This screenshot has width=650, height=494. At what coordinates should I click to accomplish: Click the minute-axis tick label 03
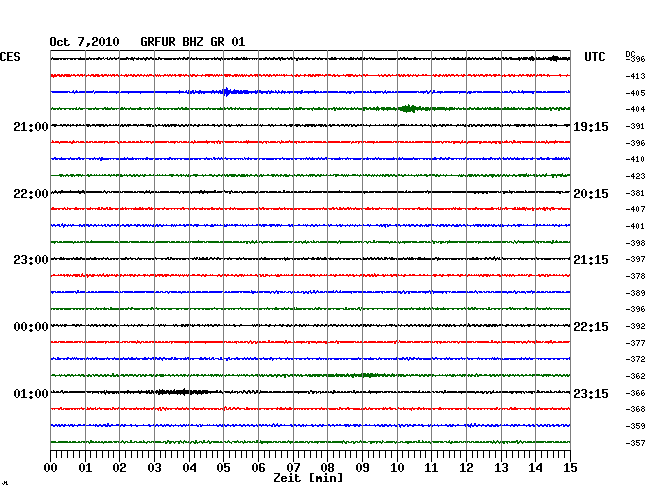[x=154, y=468]
